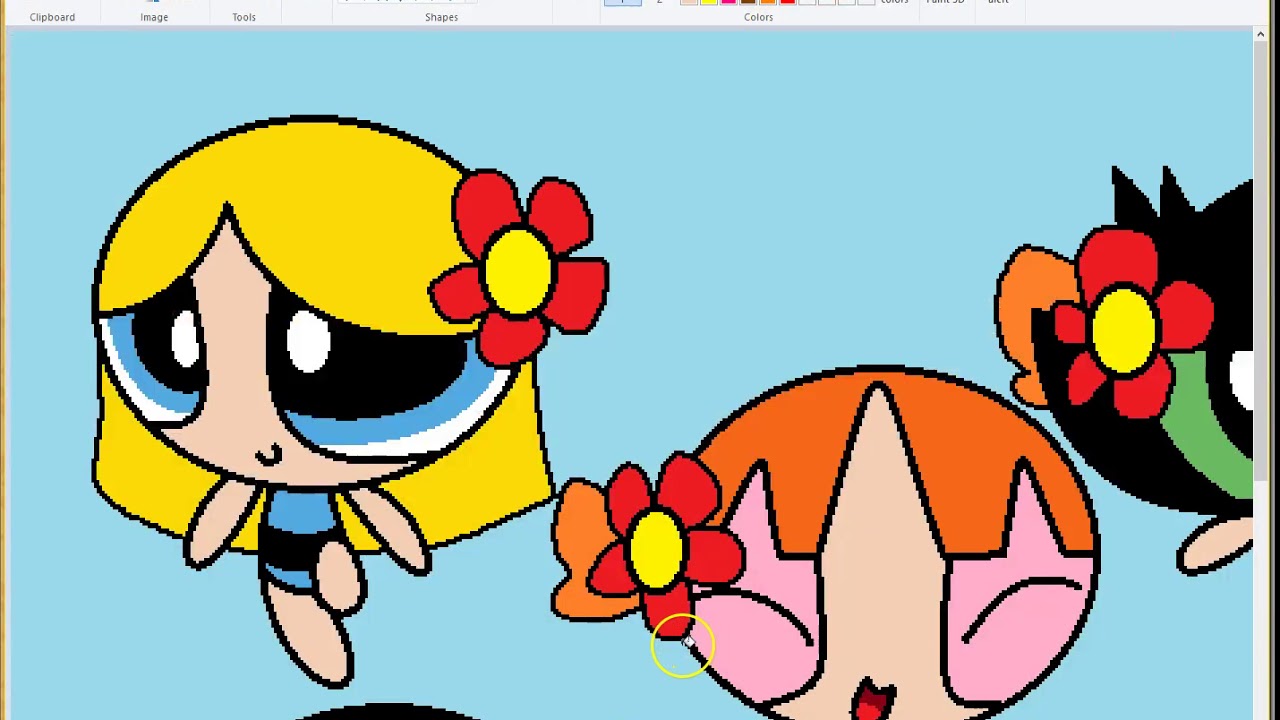
Task: Select the magenta color swatch
Action: click(x=728, y=3)
